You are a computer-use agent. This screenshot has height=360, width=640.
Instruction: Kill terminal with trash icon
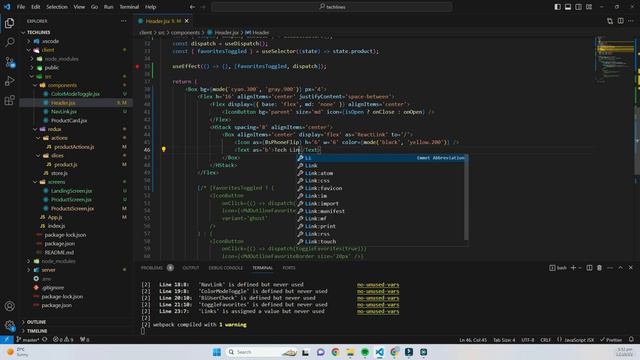tap(599, 268)
